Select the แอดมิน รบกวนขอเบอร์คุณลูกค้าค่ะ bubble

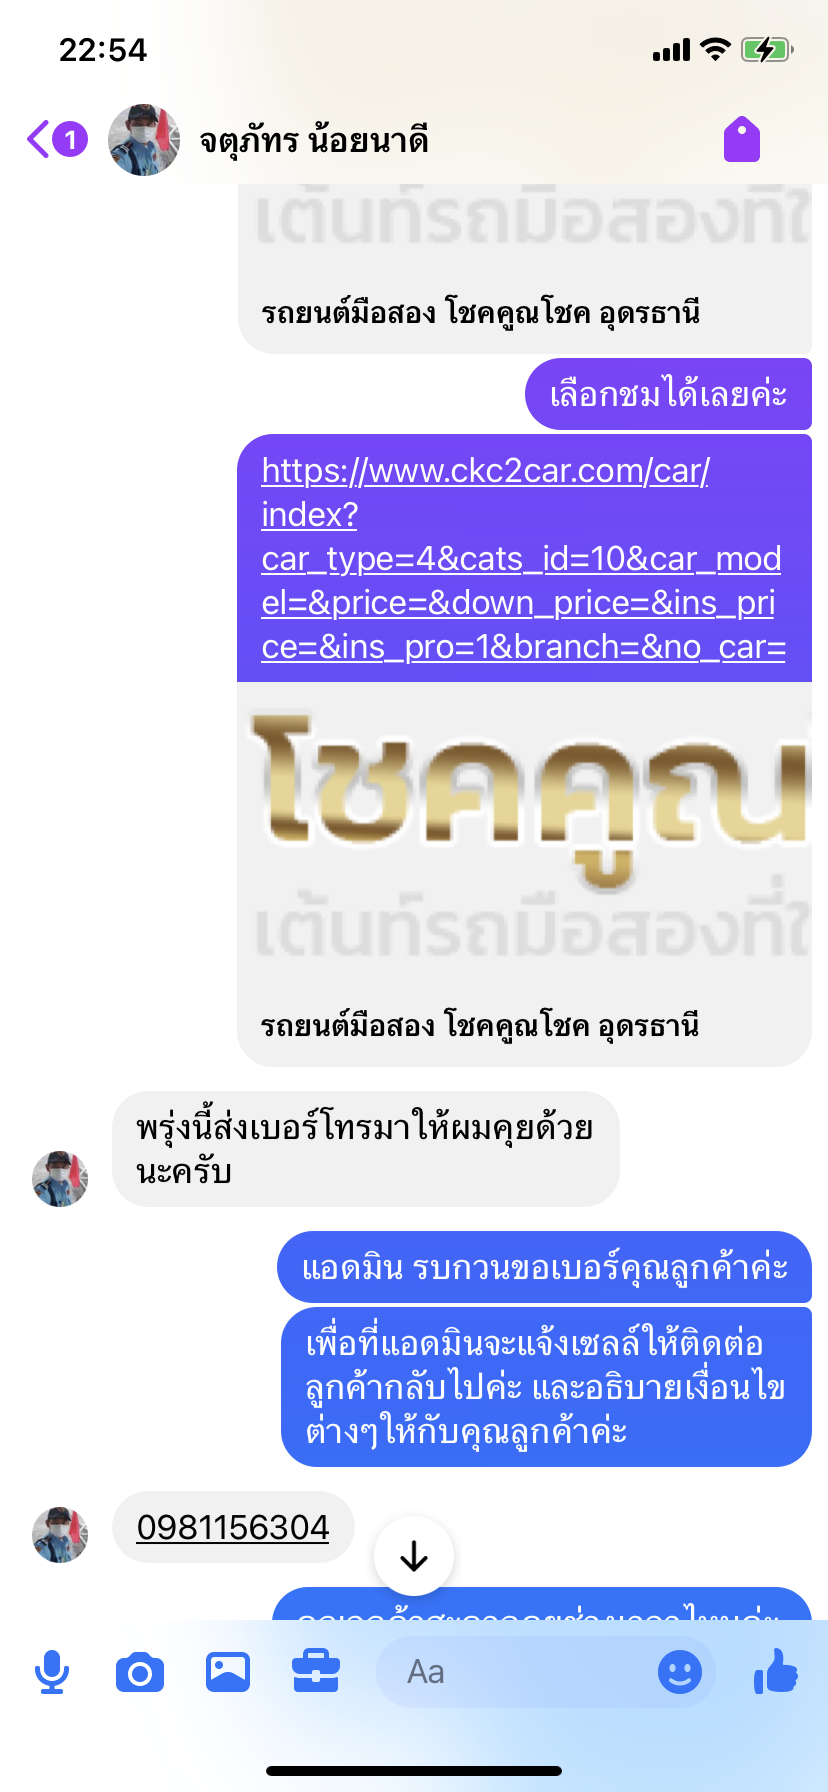coord(544,1268)
